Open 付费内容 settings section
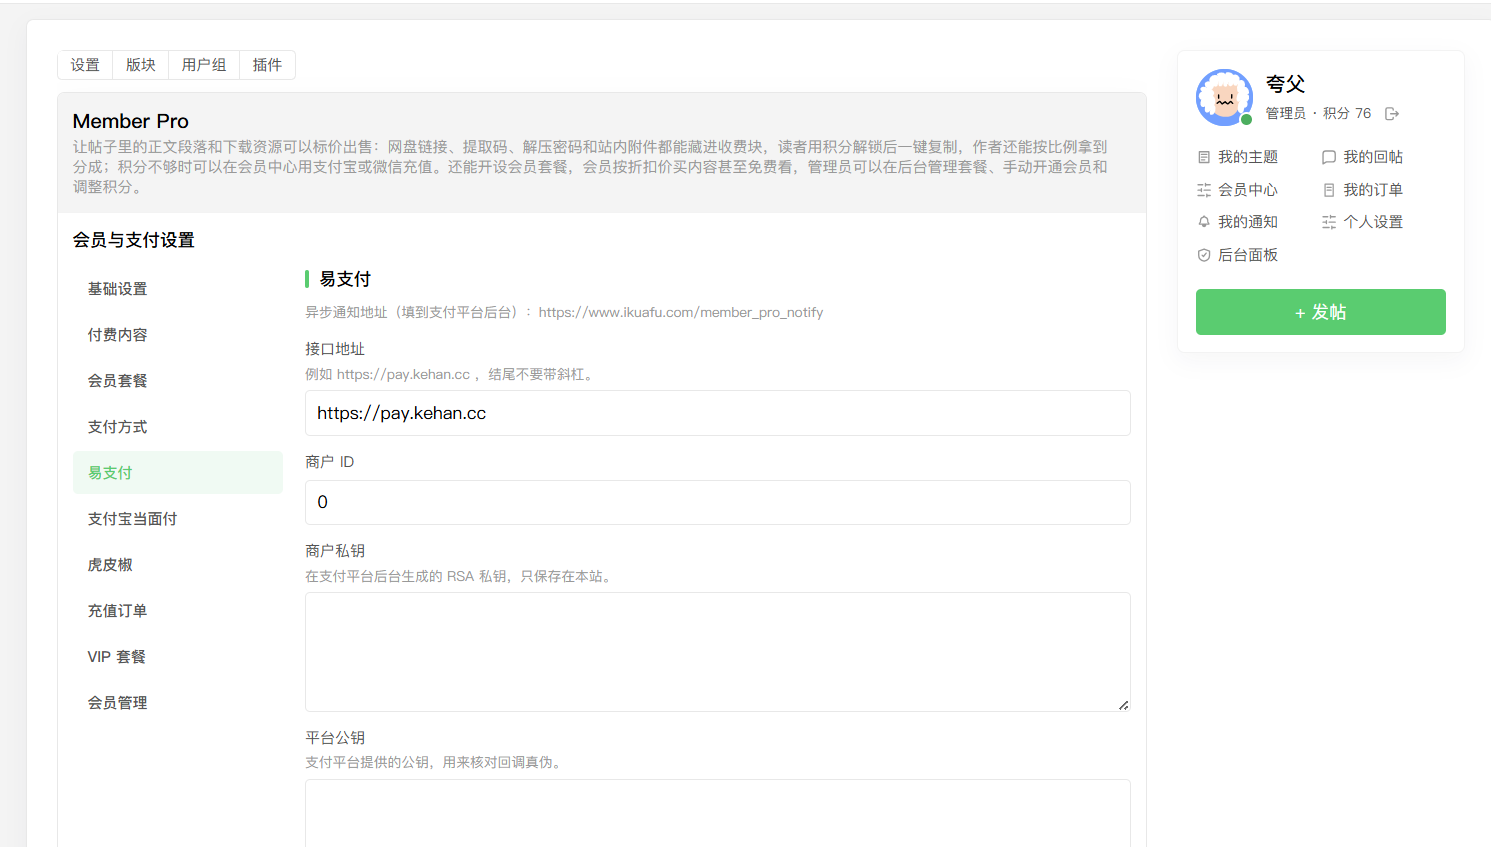 pos(178,335)
